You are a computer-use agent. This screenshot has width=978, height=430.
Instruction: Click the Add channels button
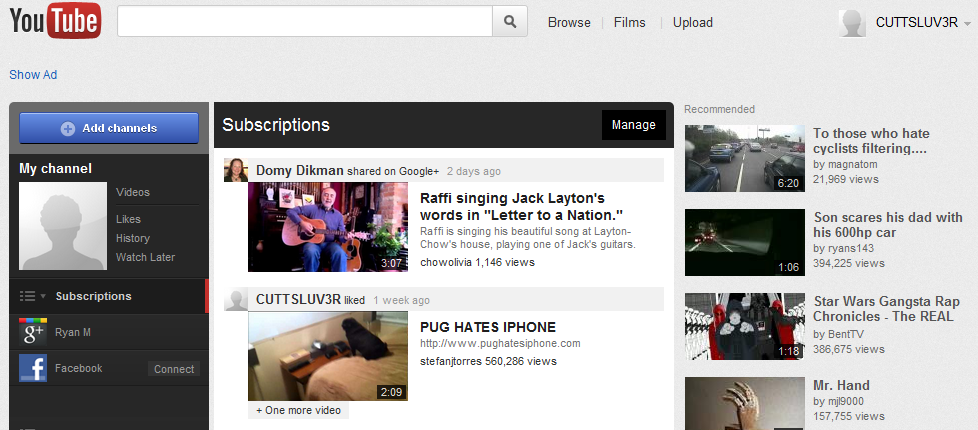pos(109,128)
